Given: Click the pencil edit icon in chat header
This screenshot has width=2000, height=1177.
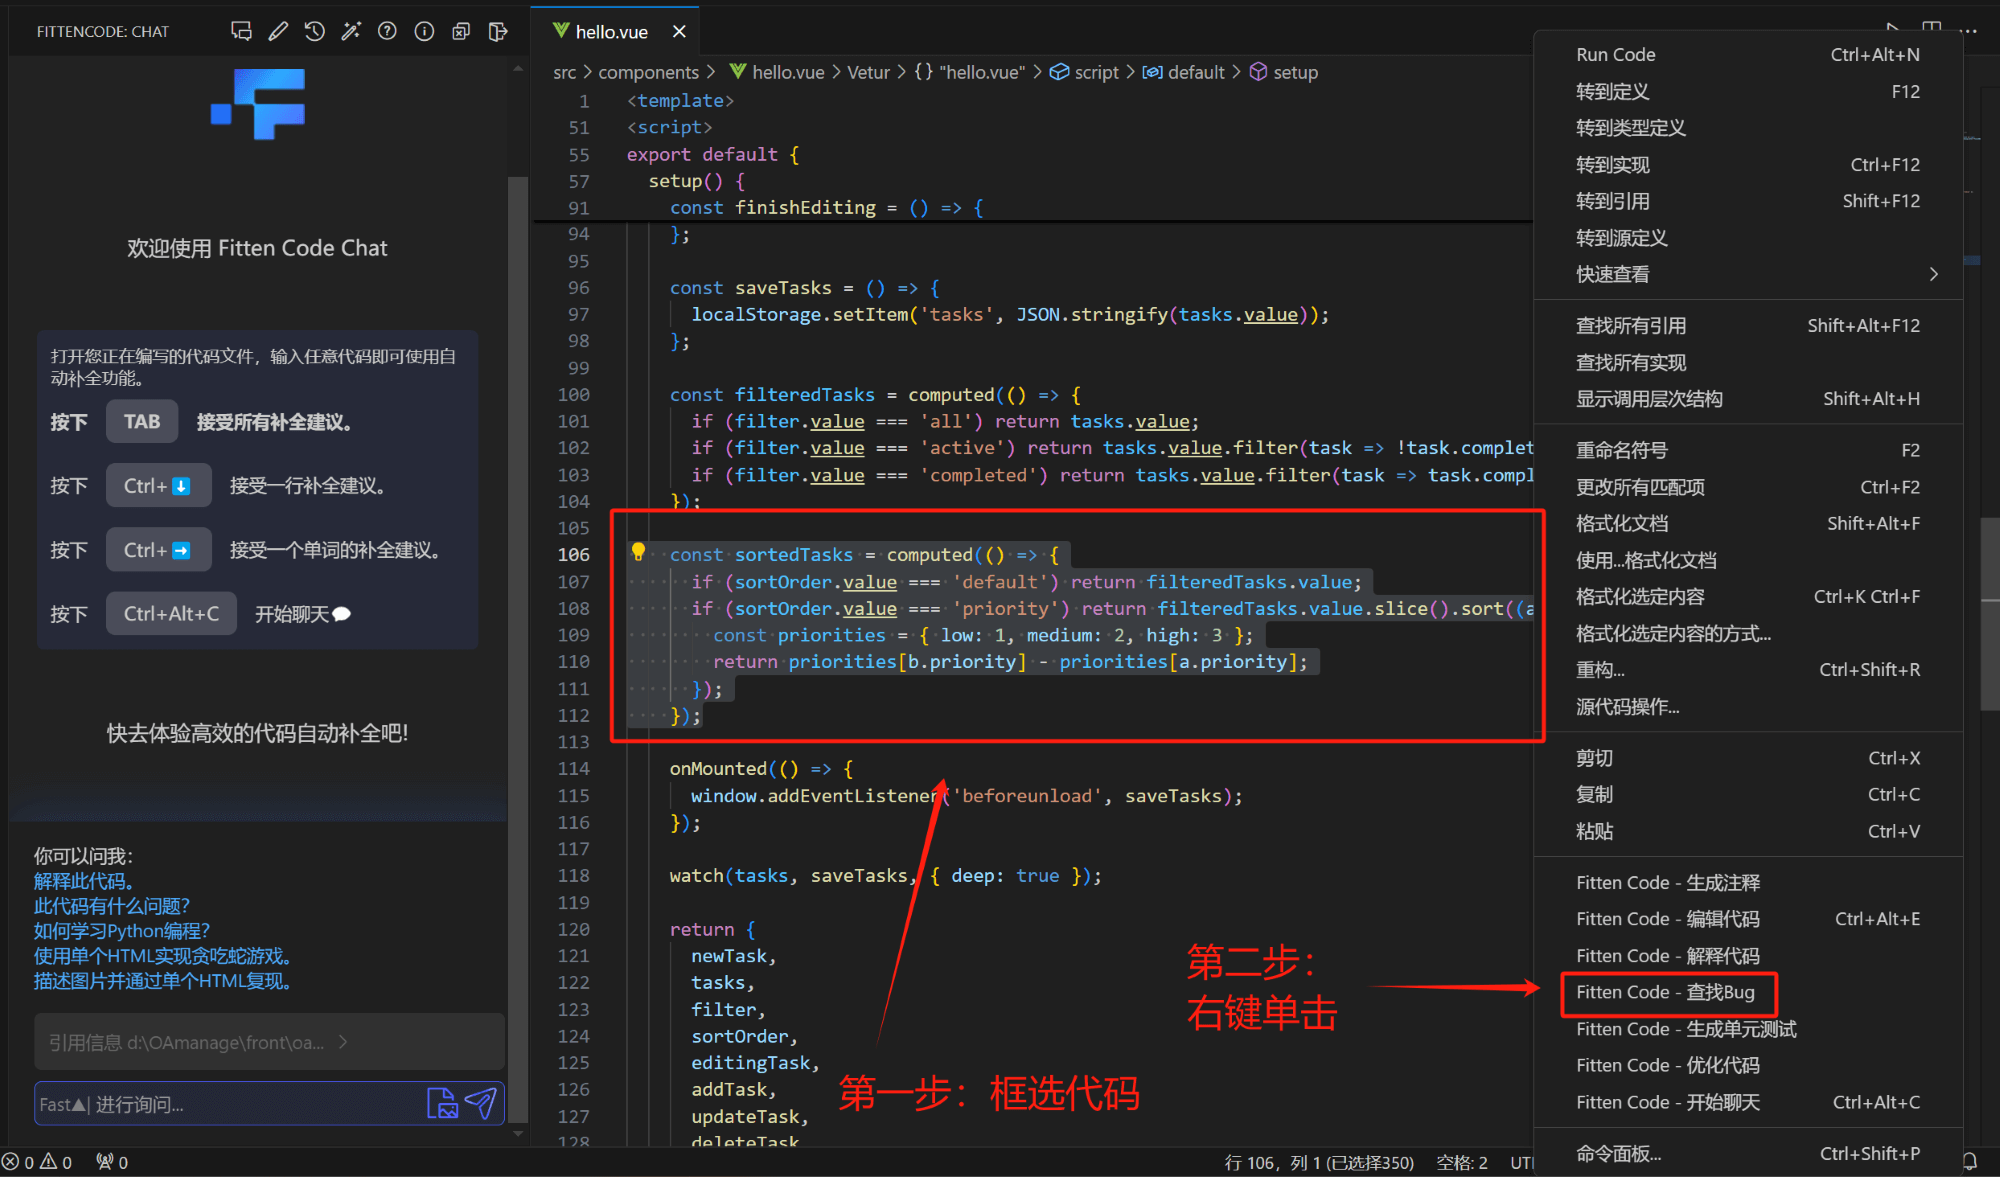Looking at the screenshot, I should click(x=278, y=31).
